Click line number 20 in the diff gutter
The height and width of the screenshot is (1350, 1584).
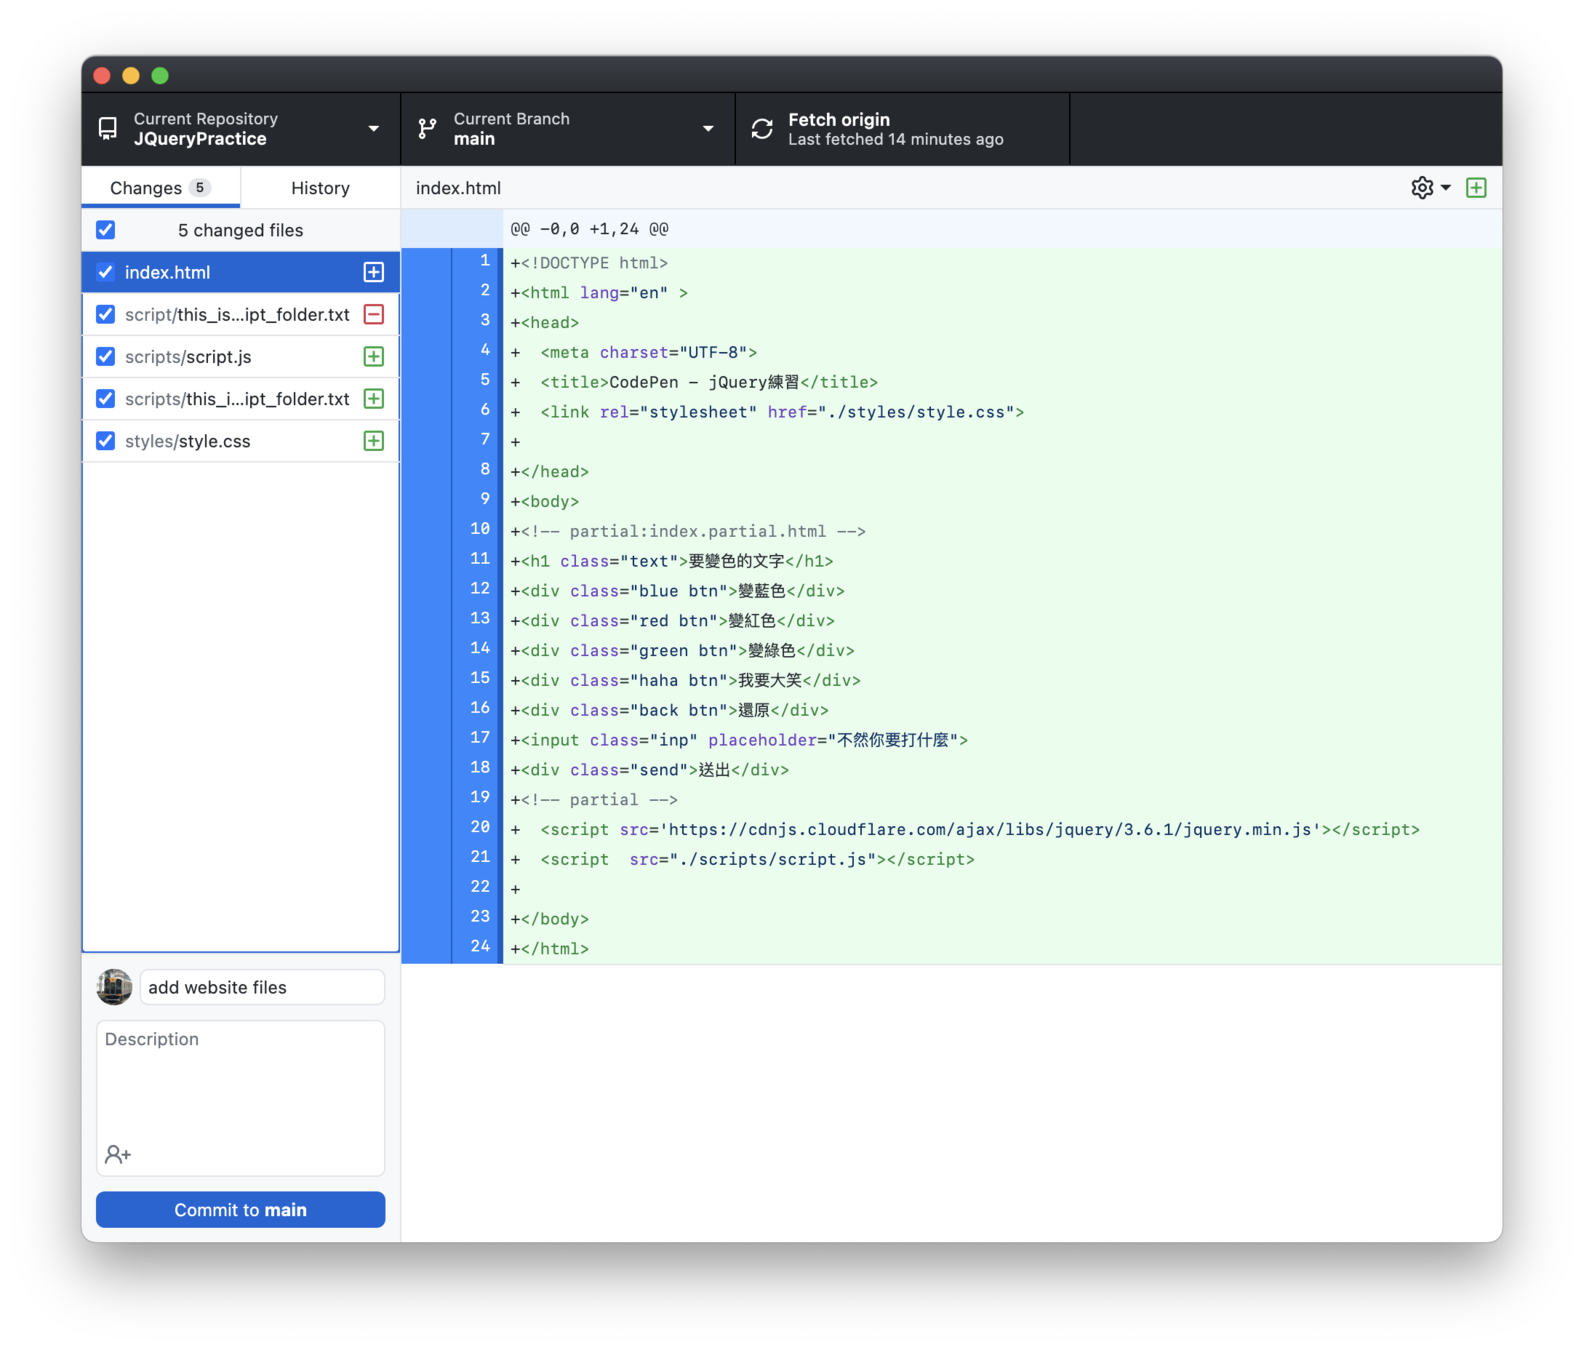(480, 827)
